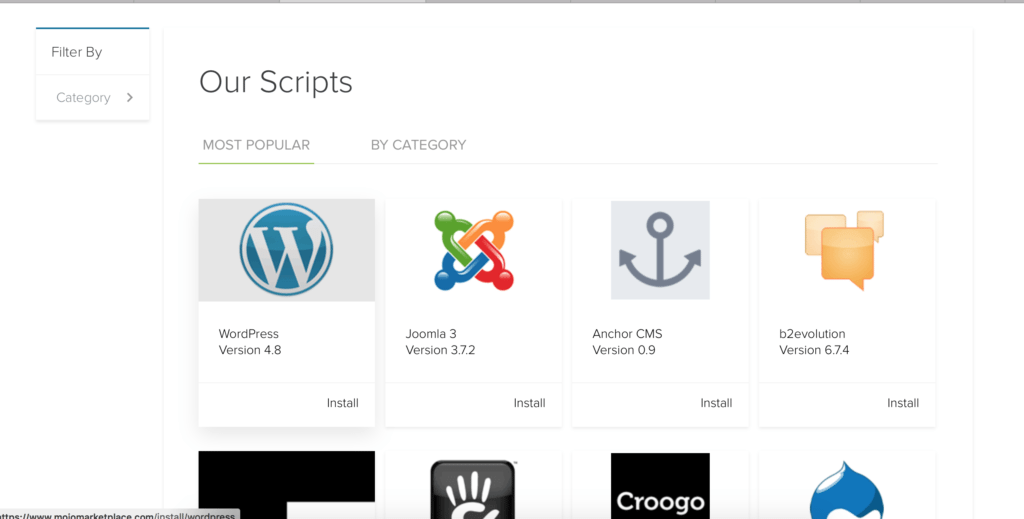This screenshot has height=519, width=1024.
Task: Select the Joomla 3 logo
Action: [x=473, y=250]
